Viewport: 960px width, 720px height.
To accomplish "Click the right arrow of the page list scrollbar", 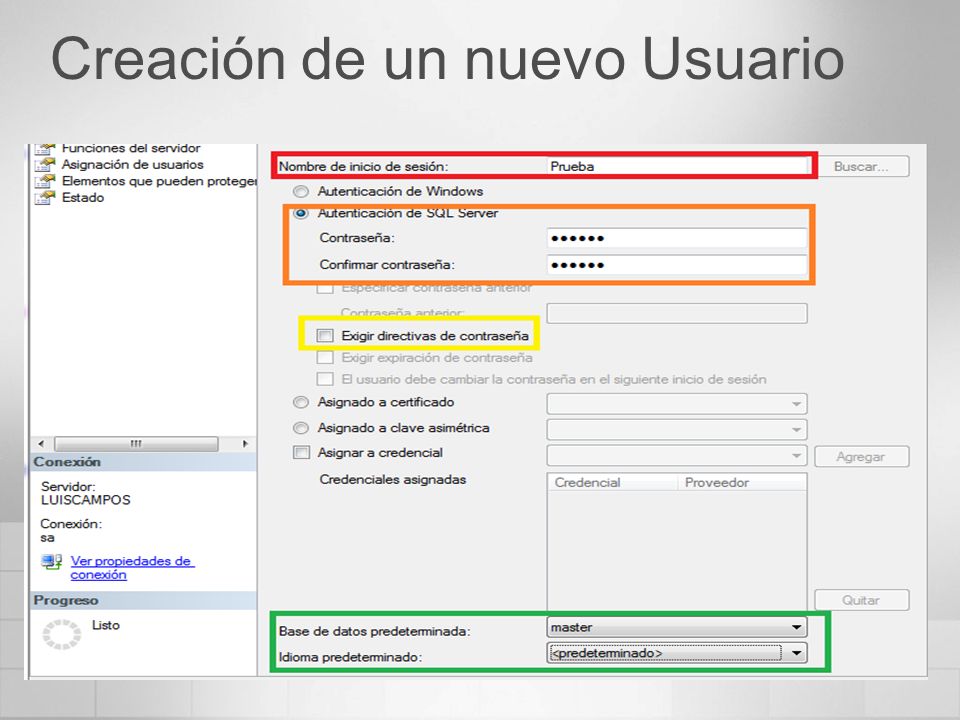I will 245,444.
